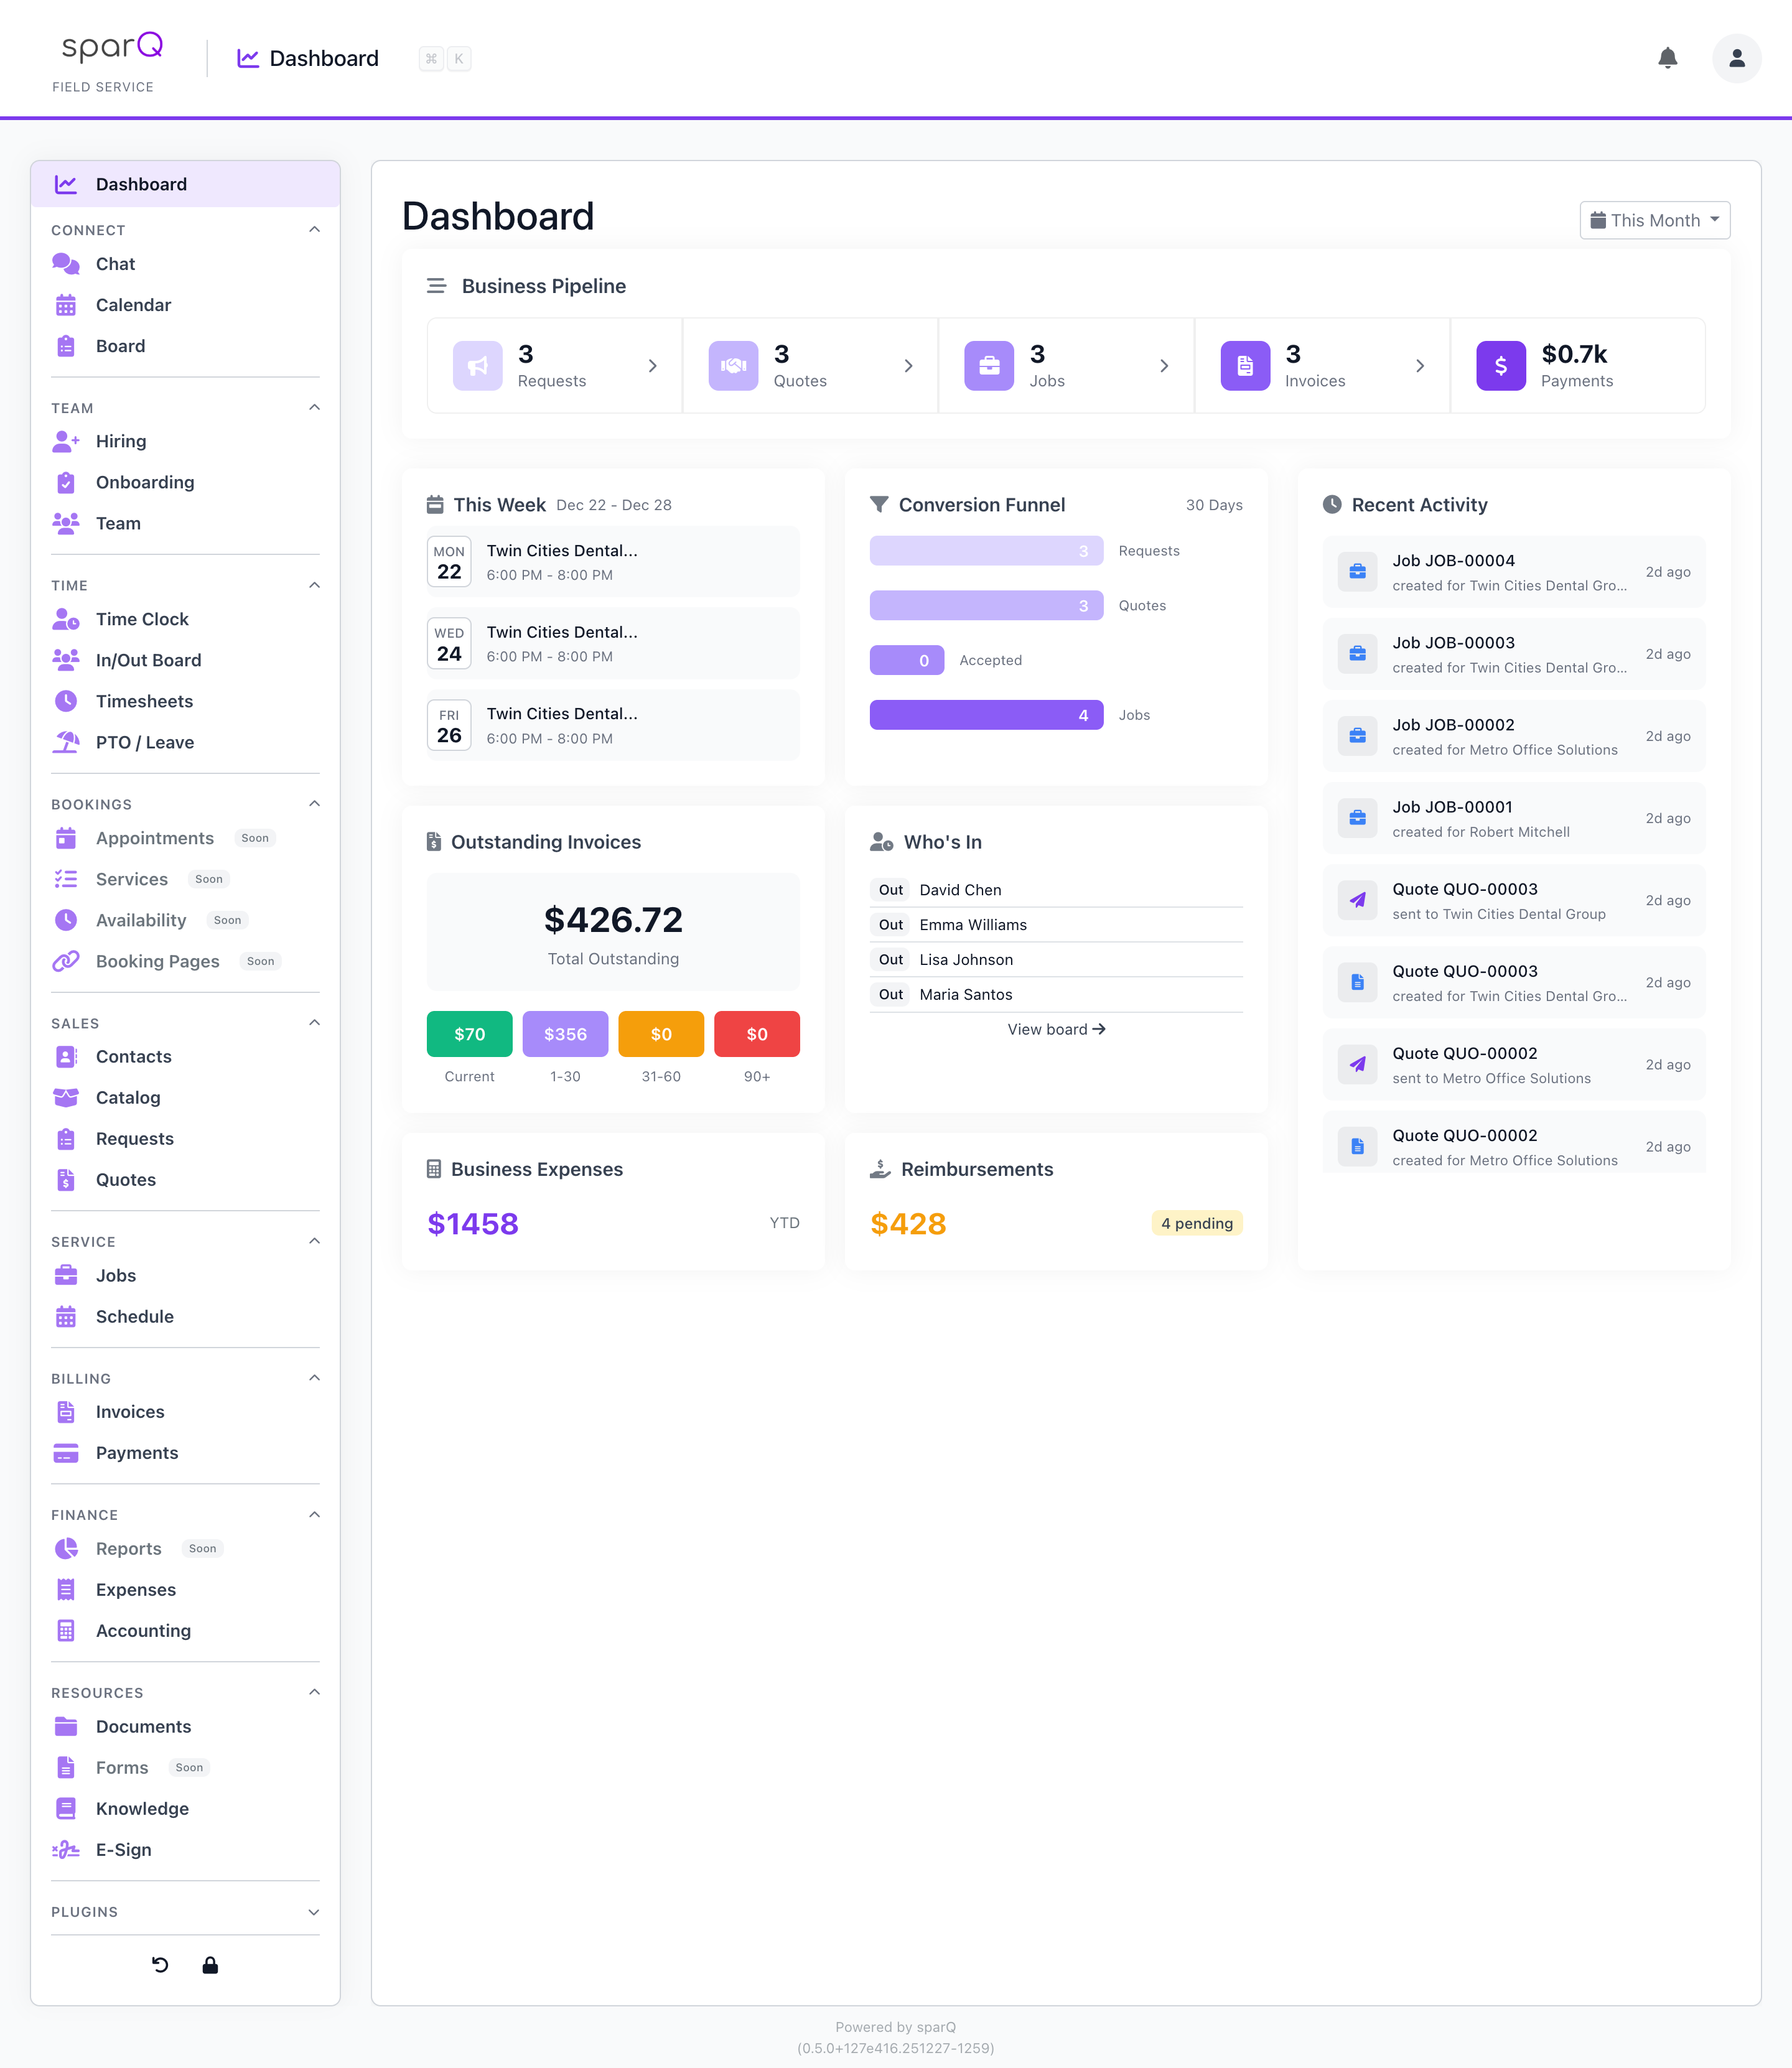This screenshot has height=2068, width=1792.
Task: Click the E-Sign icon in Resources
Action: (x=66, y=1849)
